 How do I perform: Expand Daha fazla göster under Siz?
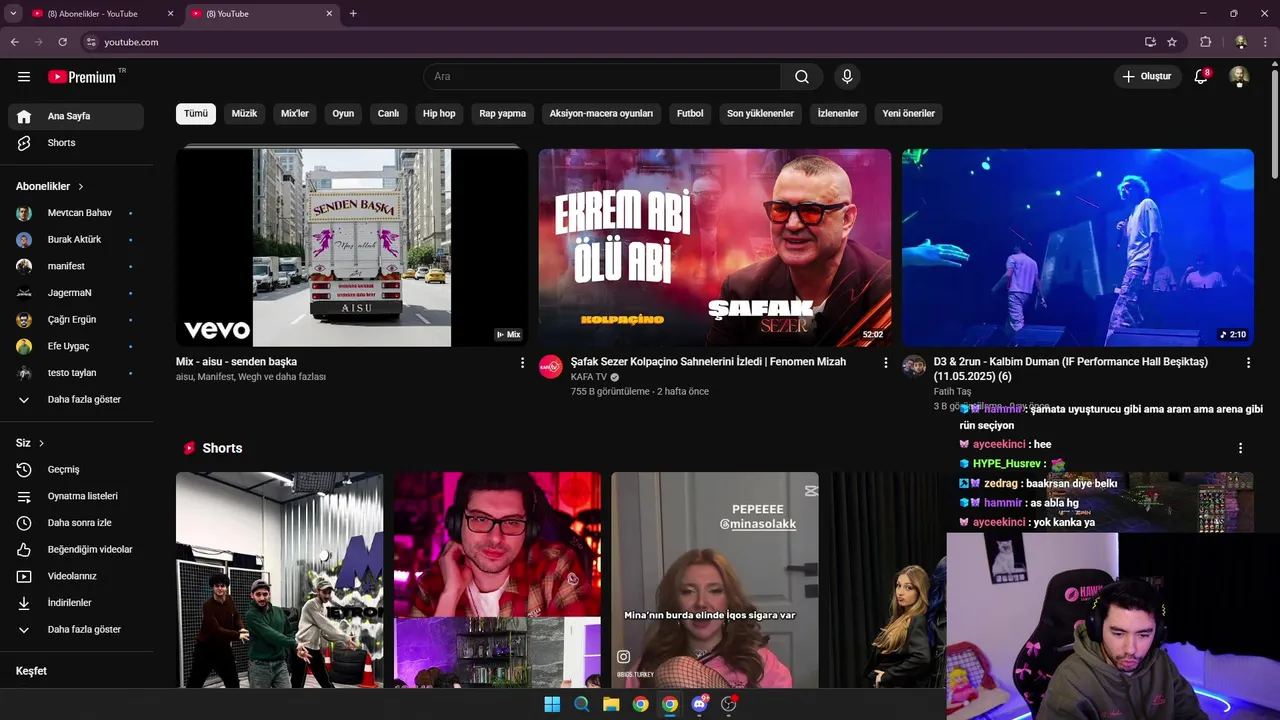[76, 630]
